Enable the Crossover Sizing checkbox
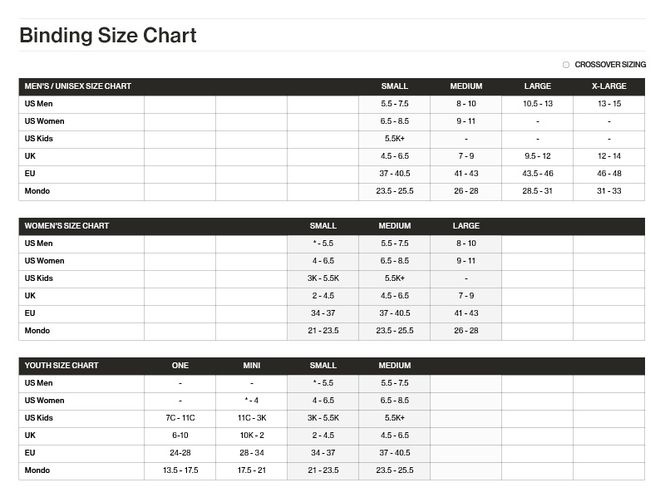 566,65
